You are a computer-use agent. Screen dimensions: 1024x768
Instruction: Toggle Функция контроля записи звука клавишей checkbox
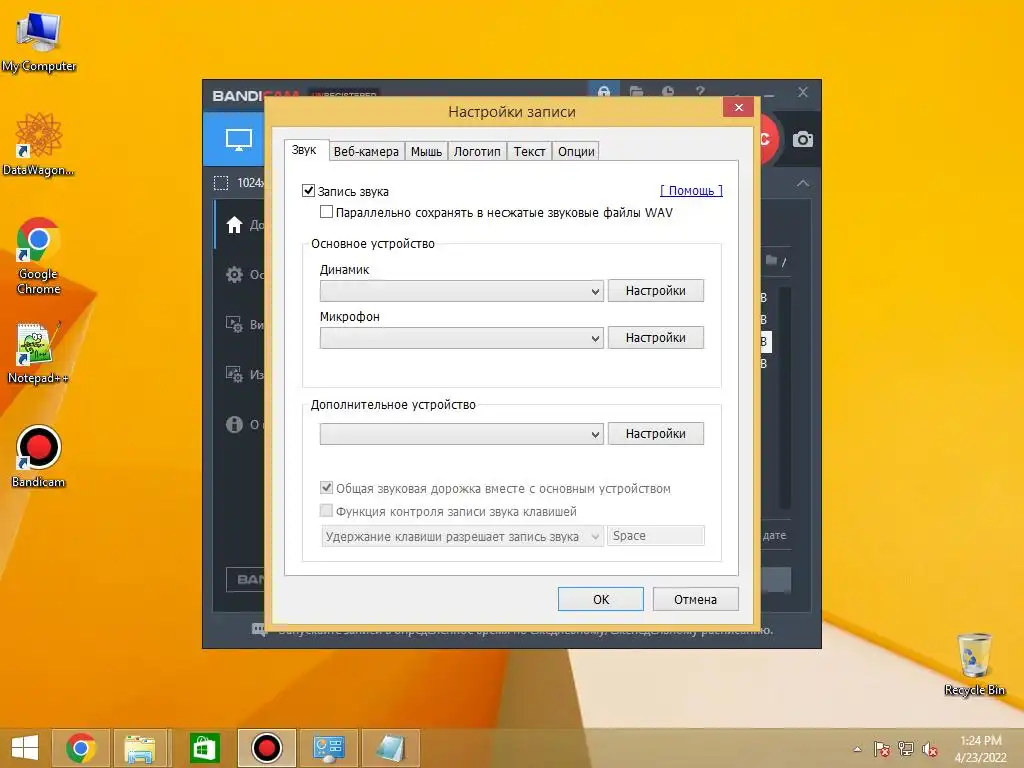[x=326, y=511]
